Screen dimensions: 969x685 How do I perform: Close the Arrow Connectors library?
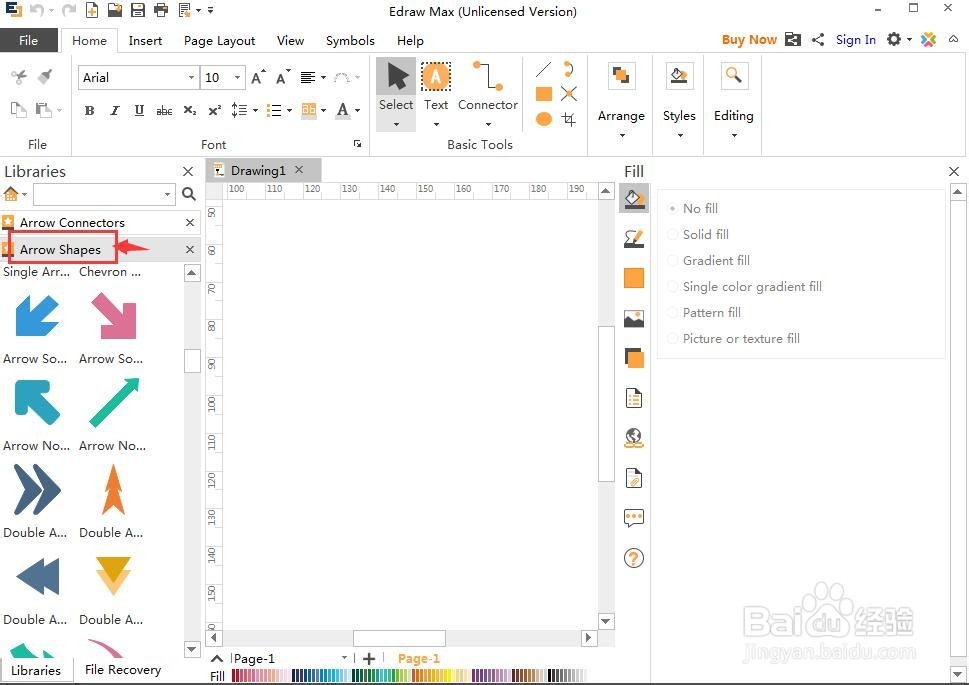coord(190,222)
